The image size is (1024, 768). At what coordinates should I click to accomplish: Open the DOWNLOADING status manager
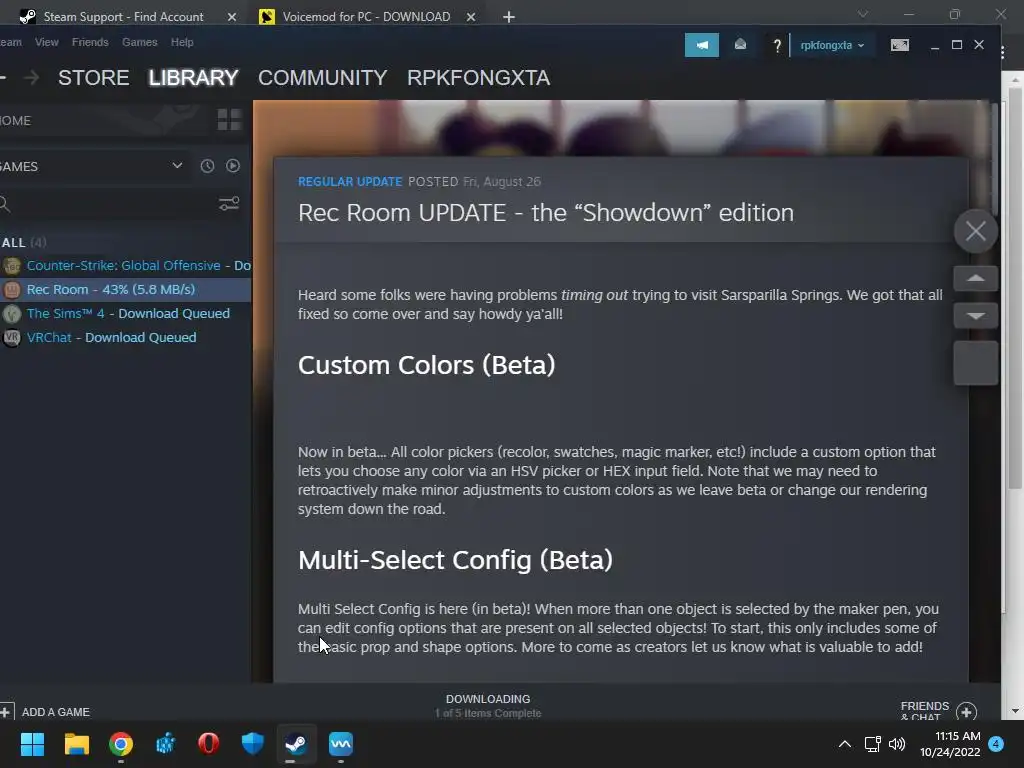(488, 705)
